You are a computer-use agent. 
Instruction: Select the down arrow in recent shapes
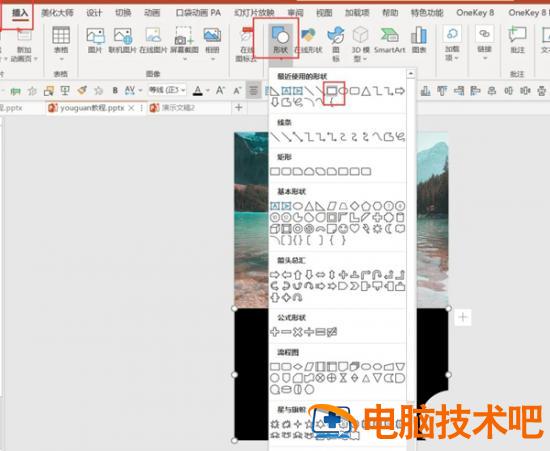point(275,102)
